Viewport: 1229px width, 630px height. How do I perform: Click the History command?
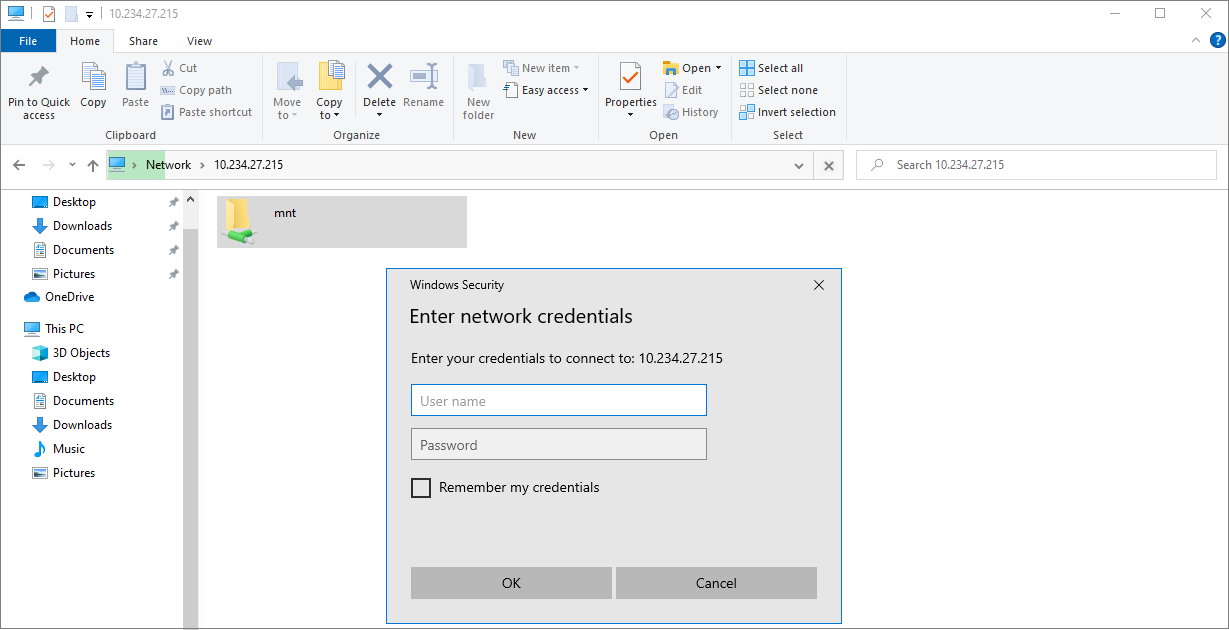point(691,112)
